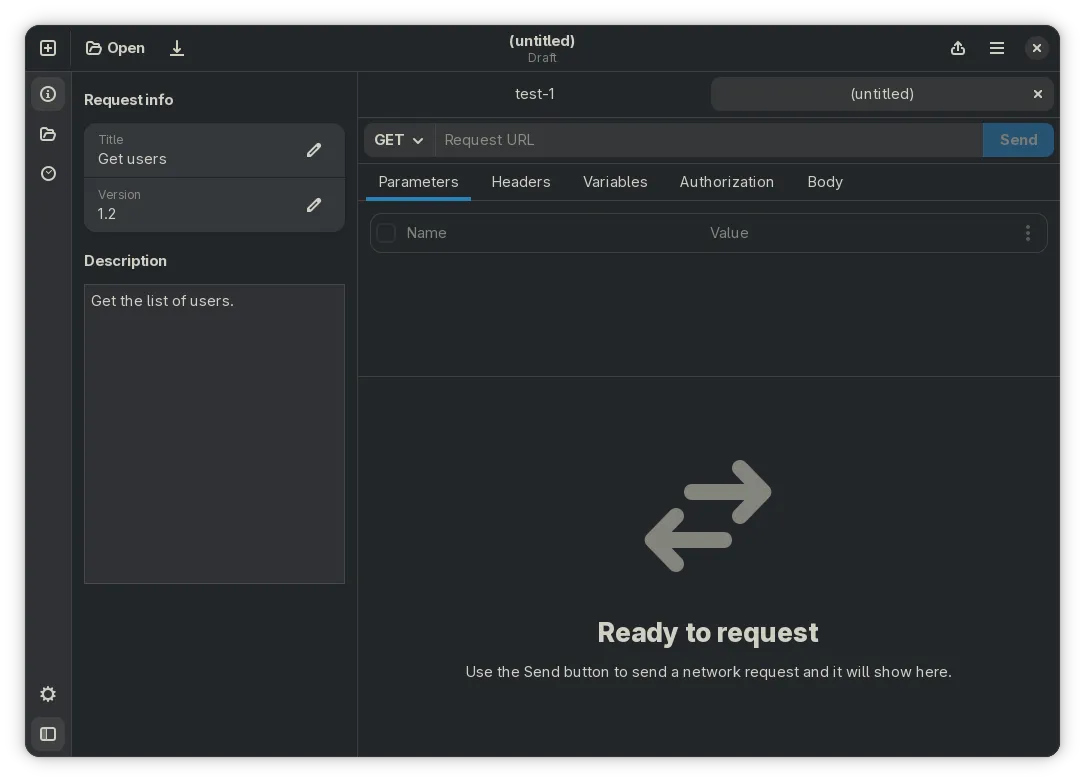Enable the checkbox on the parameter row
1085x782 pixels.
coord(386,233)
